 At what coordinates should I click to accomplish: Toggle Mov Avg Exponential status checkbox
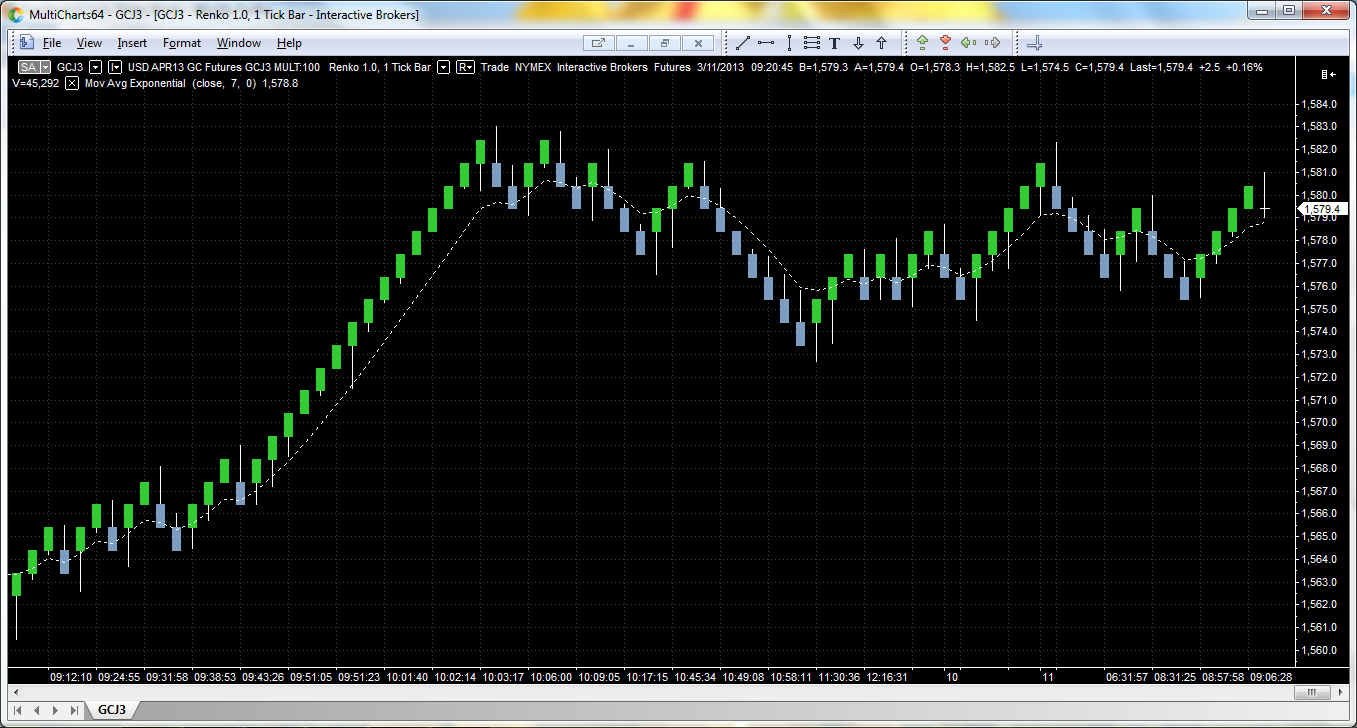pyautogui.click(x=72, y=83)
